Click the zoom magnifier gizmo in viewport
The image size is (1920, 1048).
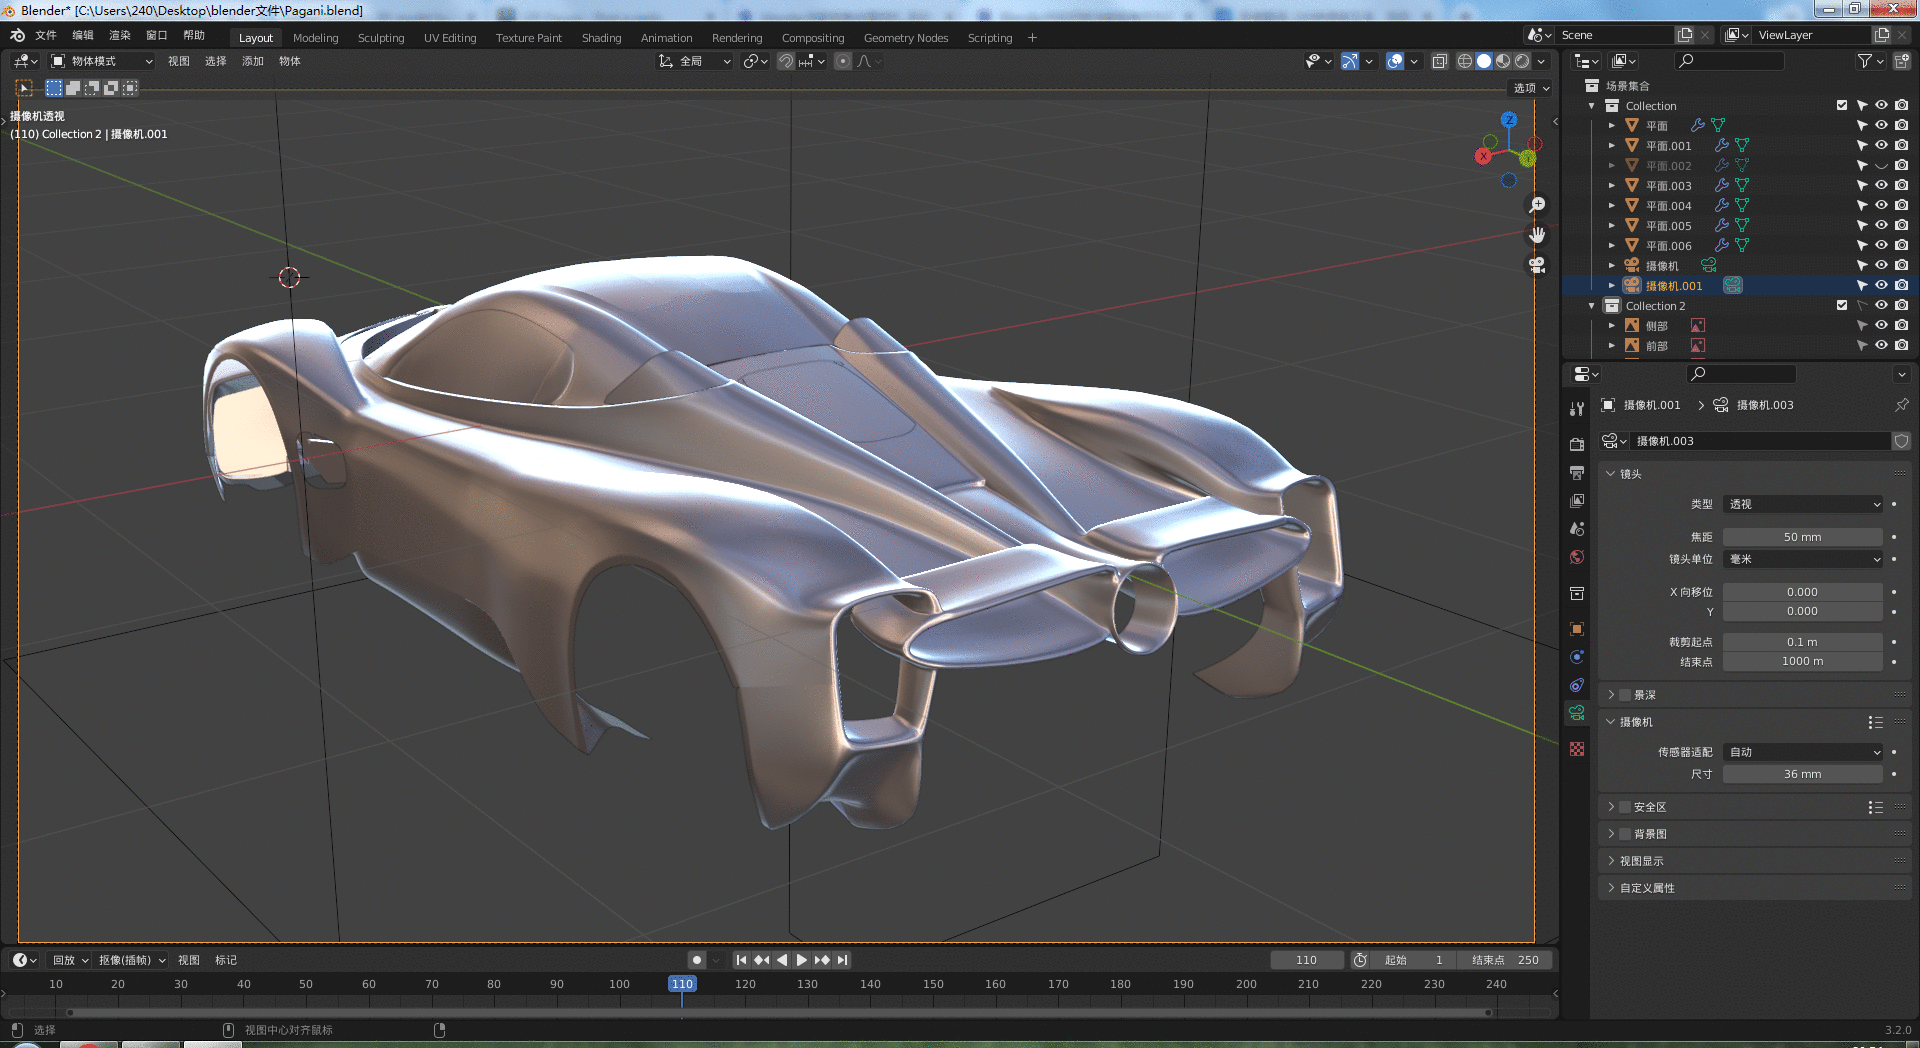(x=1537, y=205)
